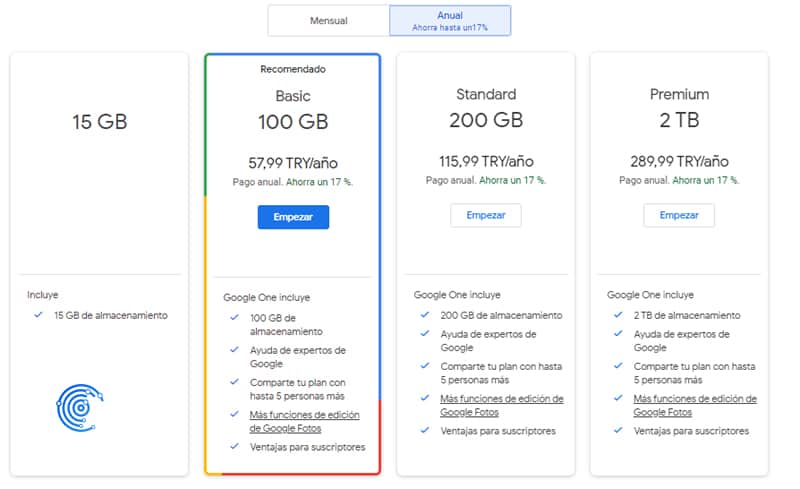Click the 289,99 TRY/año price
The width and height of the screenshot is (800, 489).
point(679,162)
